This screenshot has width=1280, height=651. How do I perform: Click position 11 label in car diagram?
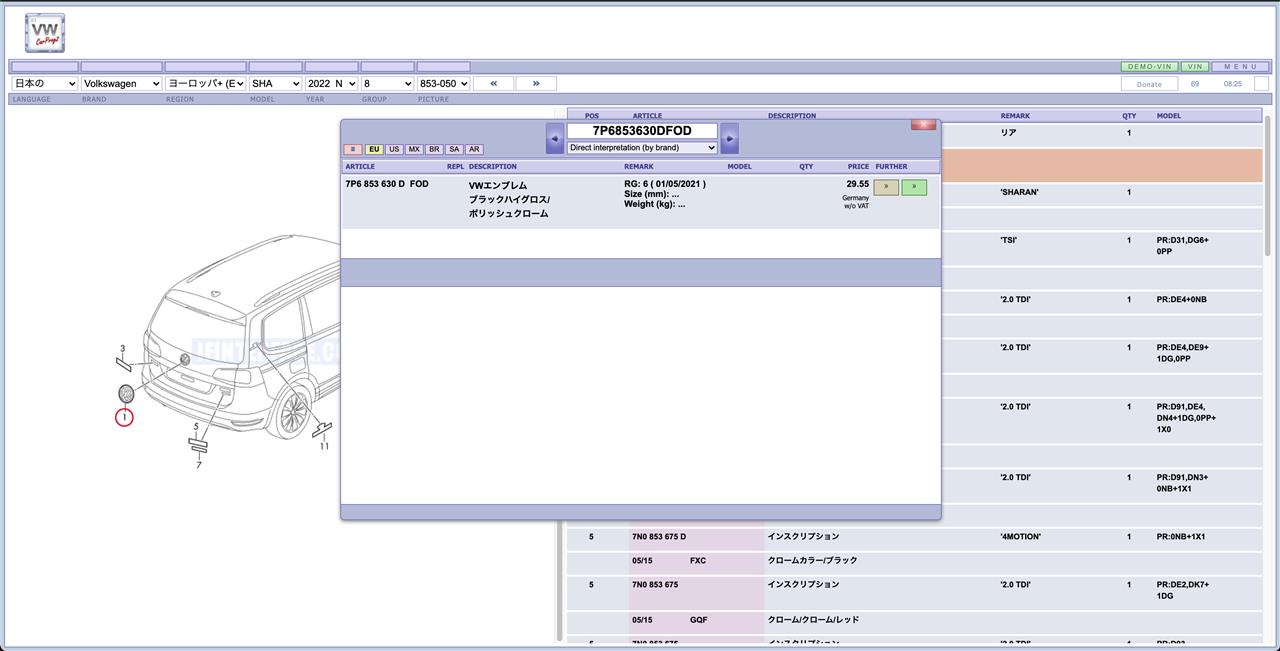(x=324, y=446)
